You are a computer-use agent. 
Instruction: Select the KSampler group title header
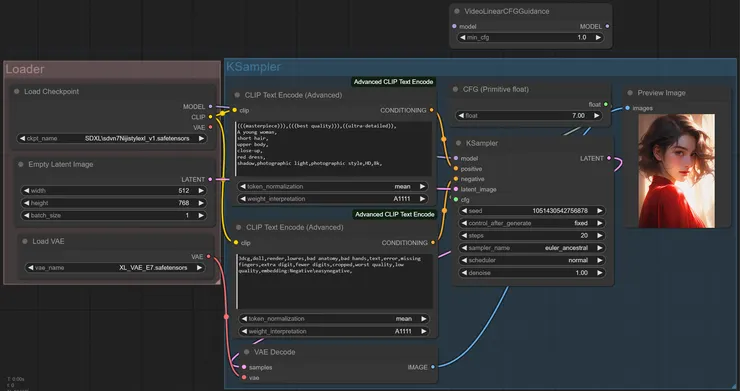(x=254, y=67)
